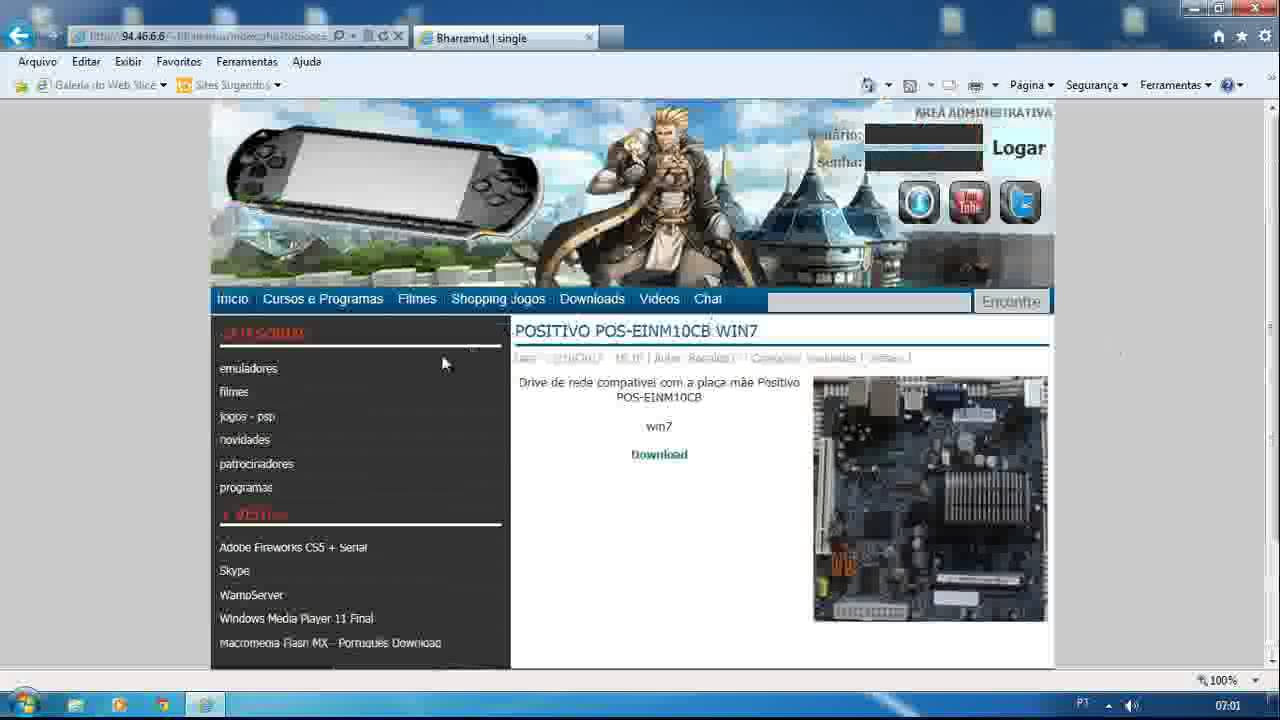Click the POSITIVO POS-EINM10CB WIN7 heading
1280x720 pixels.
[x=636, y=331]
